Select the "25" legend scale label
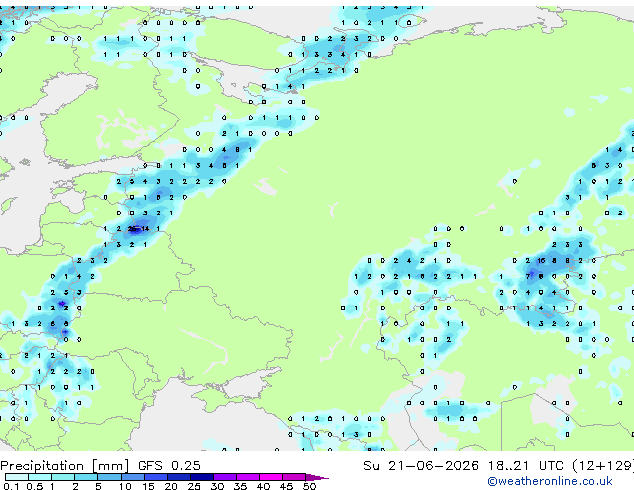This screenshot has height=490, width=634. tap(194, 486)
